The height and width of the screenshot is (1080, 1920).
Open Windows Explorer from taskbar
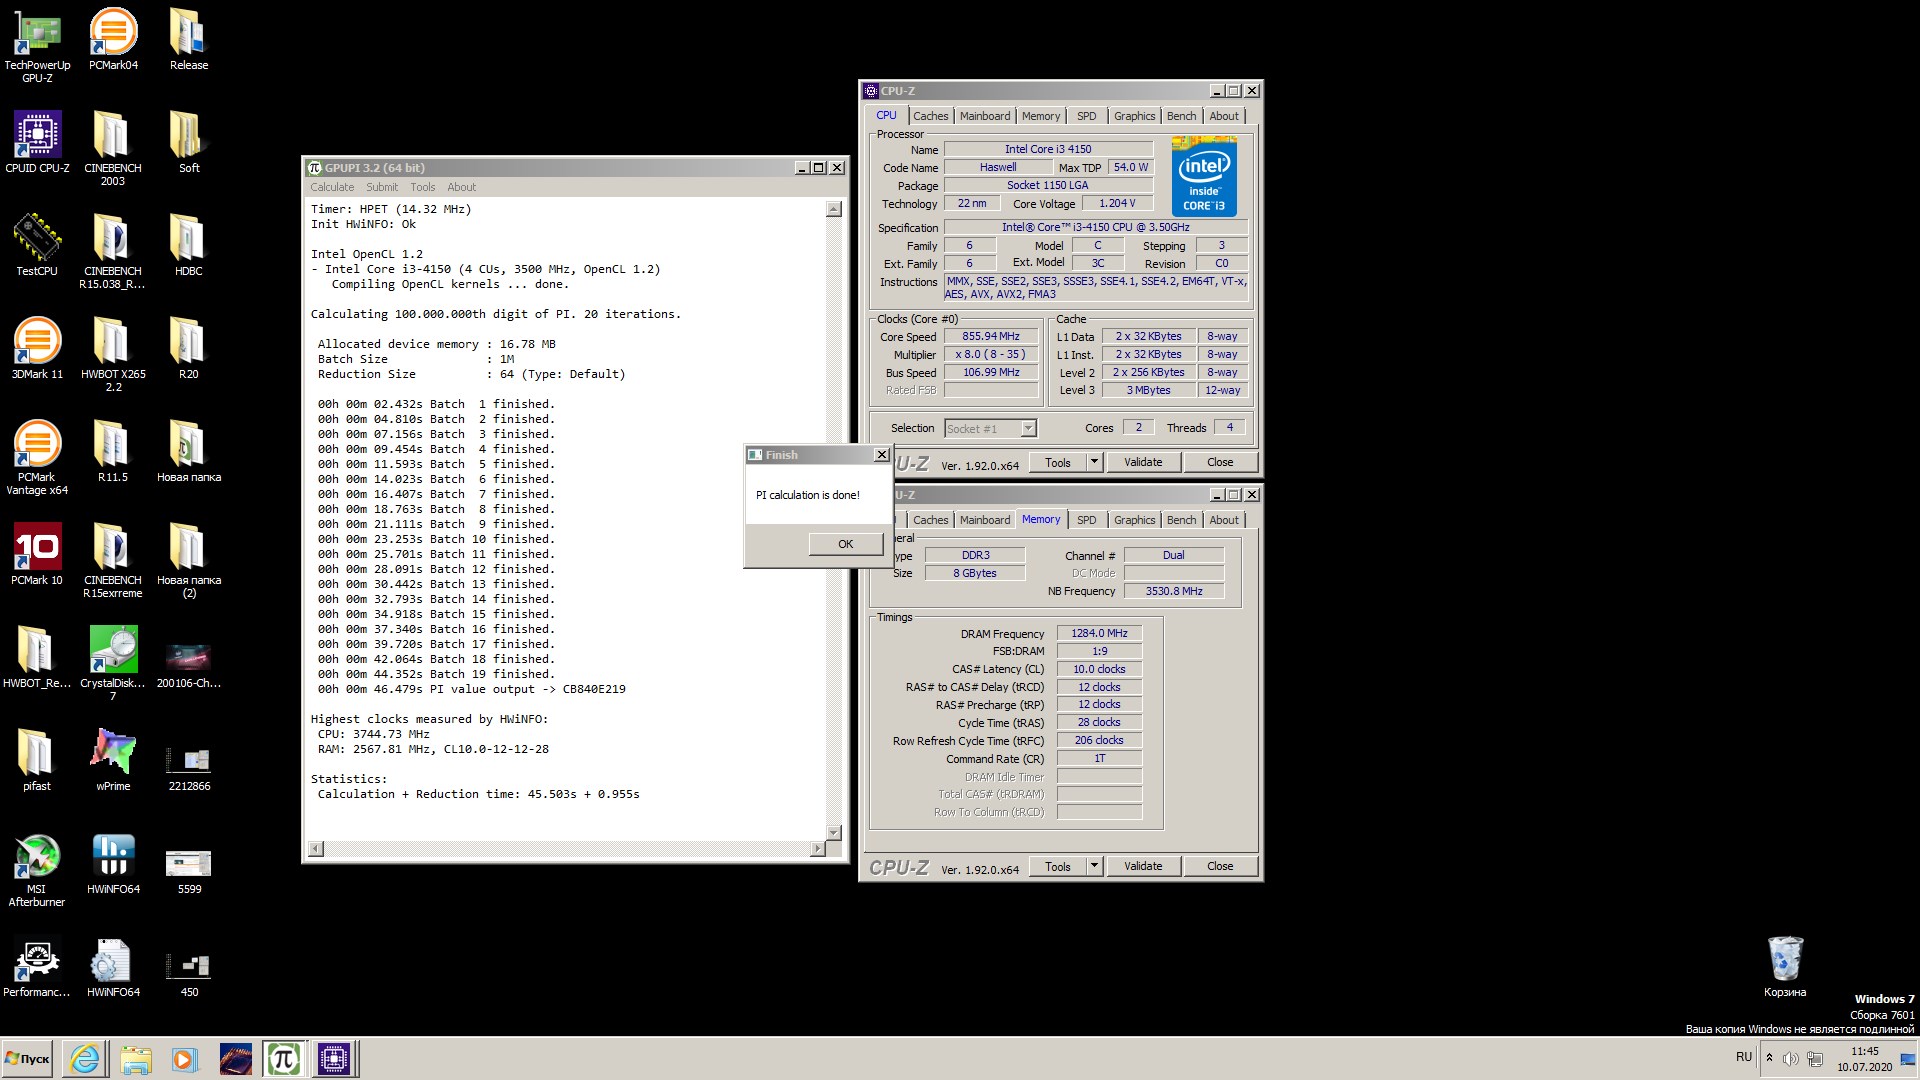135,1058
